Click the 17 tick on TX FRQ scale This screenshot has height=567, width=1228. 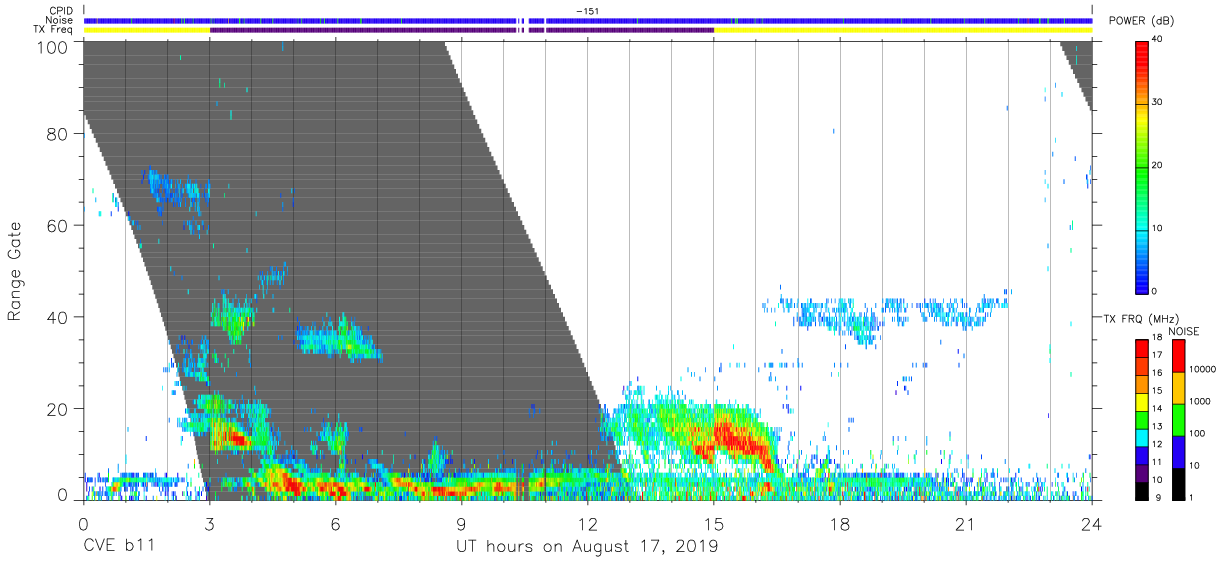click(x=1157, y=355)
